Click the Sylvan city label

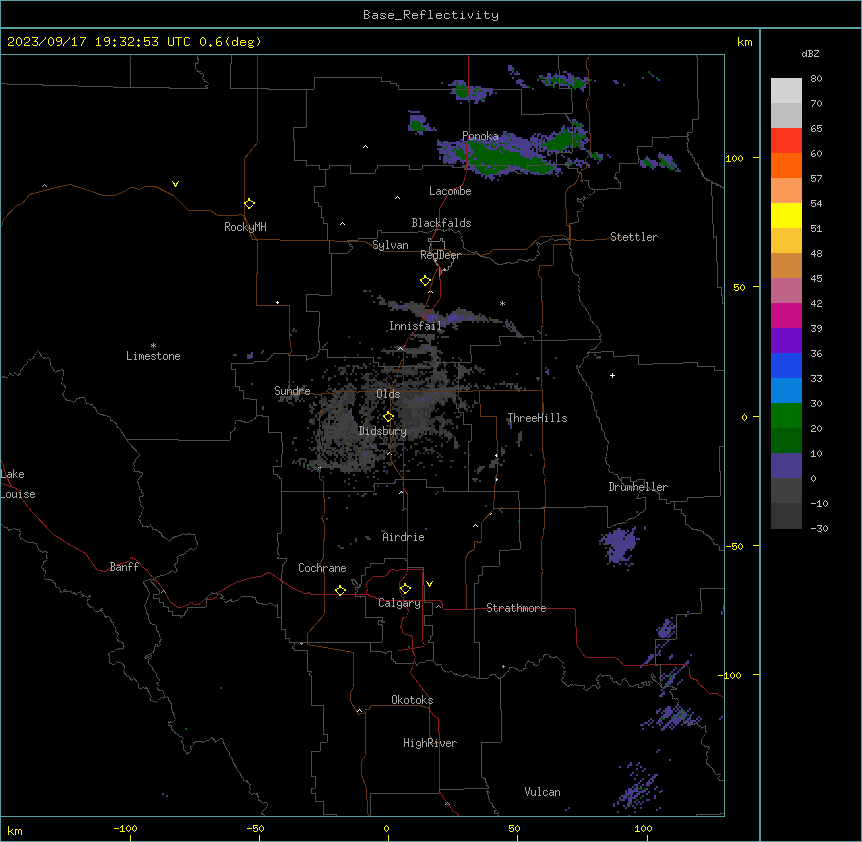pos(390,245)
